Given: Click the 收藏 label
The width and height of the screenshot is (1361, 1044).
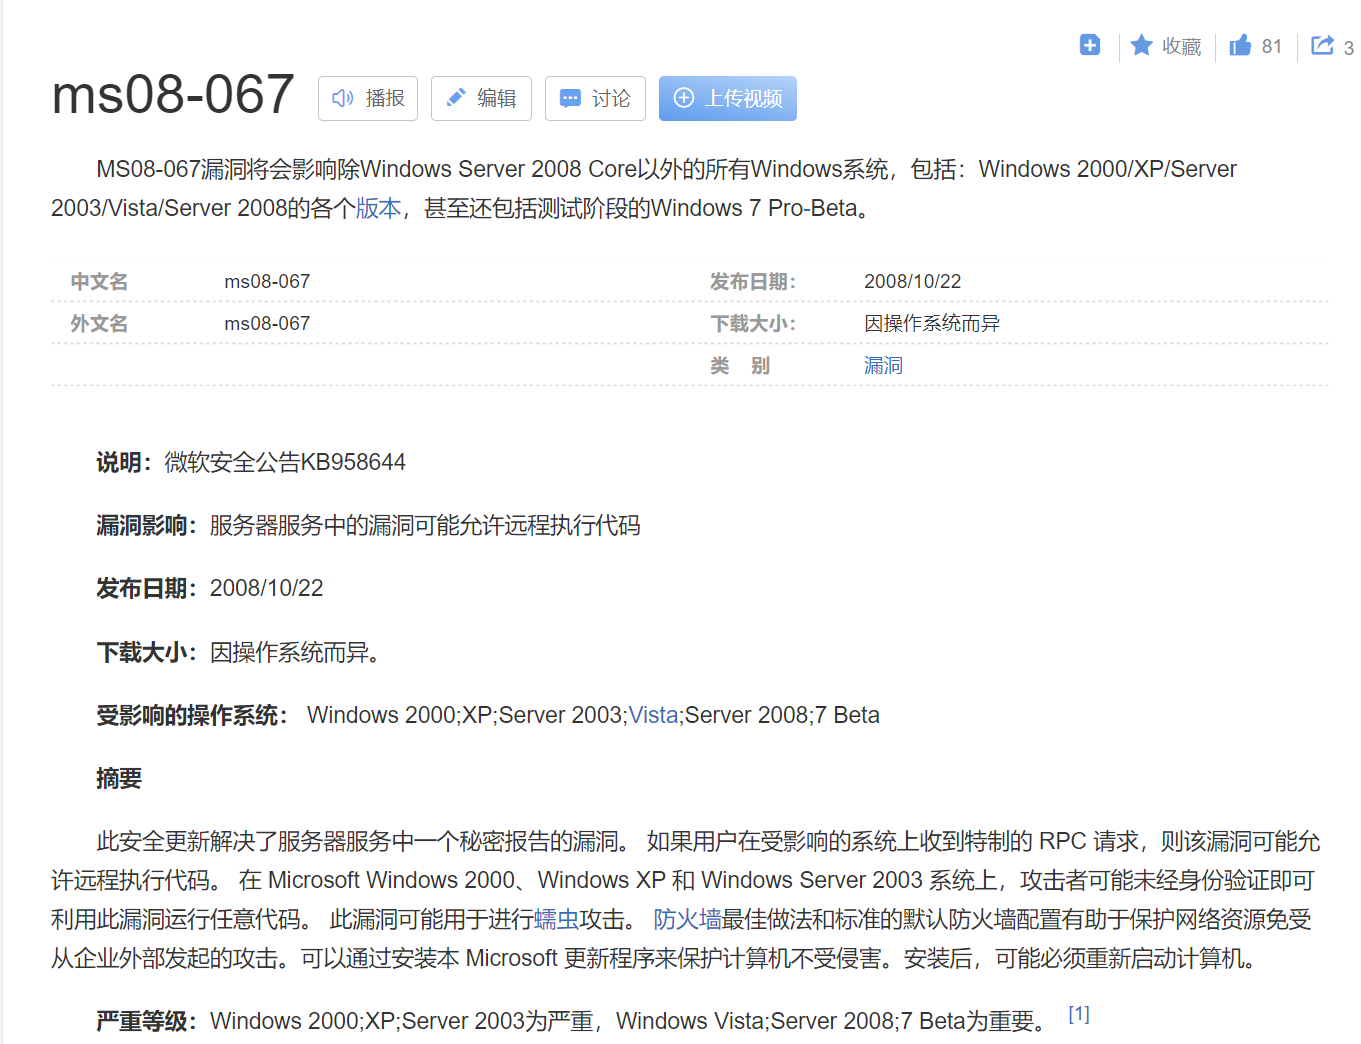Looking at the screenshot, I should 1181,46.
